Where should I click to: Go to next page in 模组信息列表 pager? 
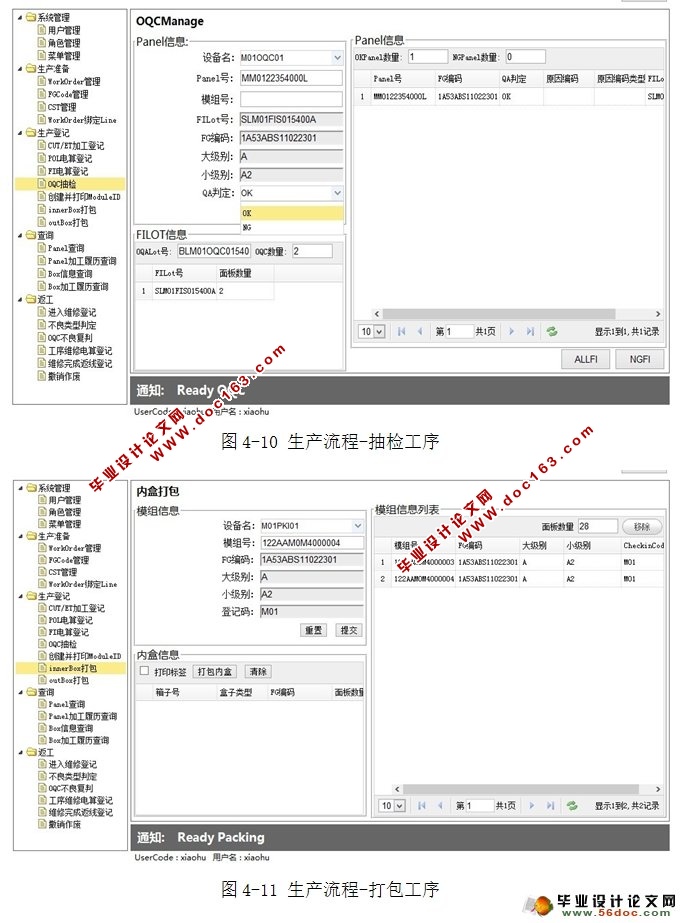point(531,805)
